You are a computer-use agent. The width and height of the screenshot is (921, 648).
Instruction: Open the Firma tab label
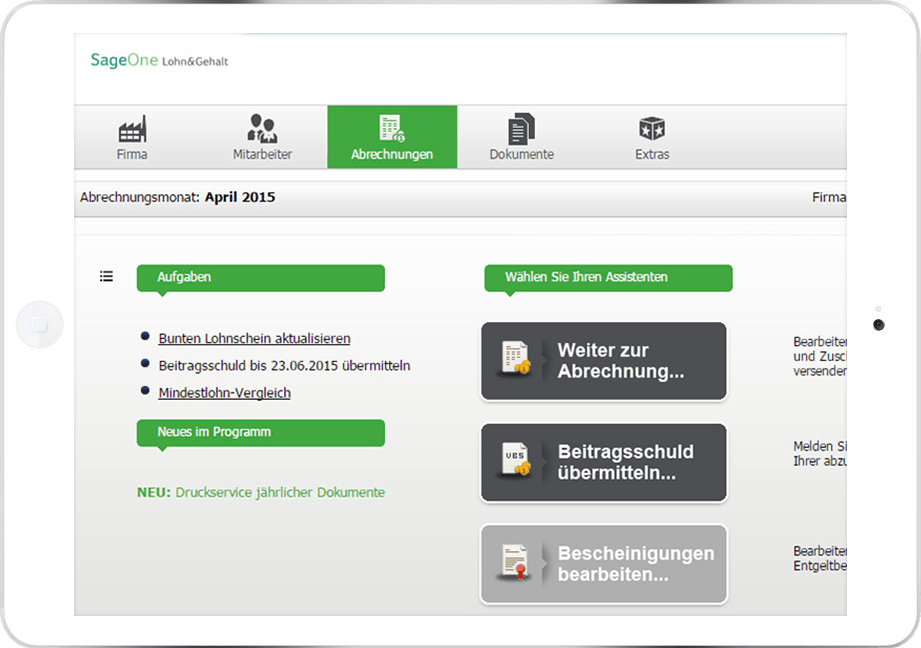coord(132,155)
